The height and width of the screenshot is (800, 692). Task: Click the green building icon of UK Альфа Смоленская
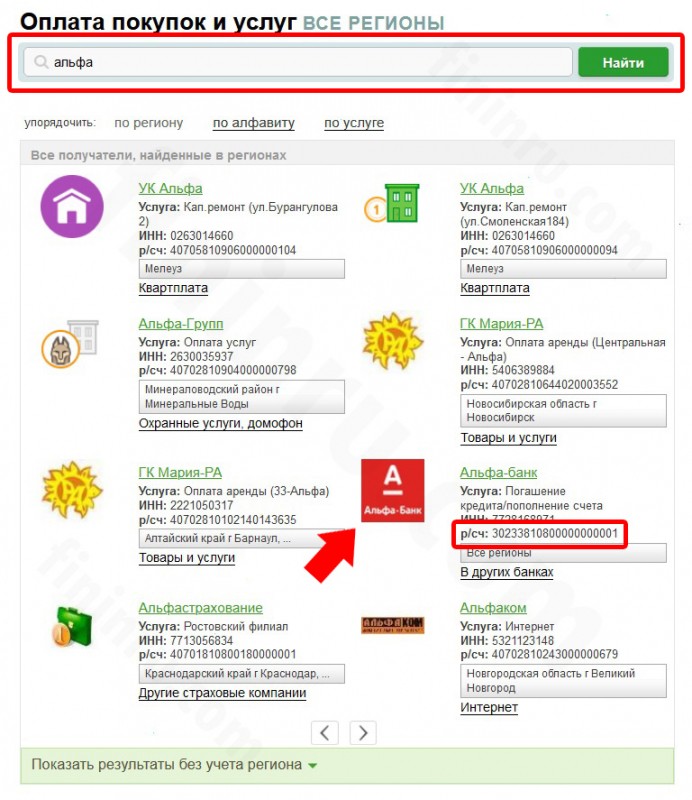(392, 203)
